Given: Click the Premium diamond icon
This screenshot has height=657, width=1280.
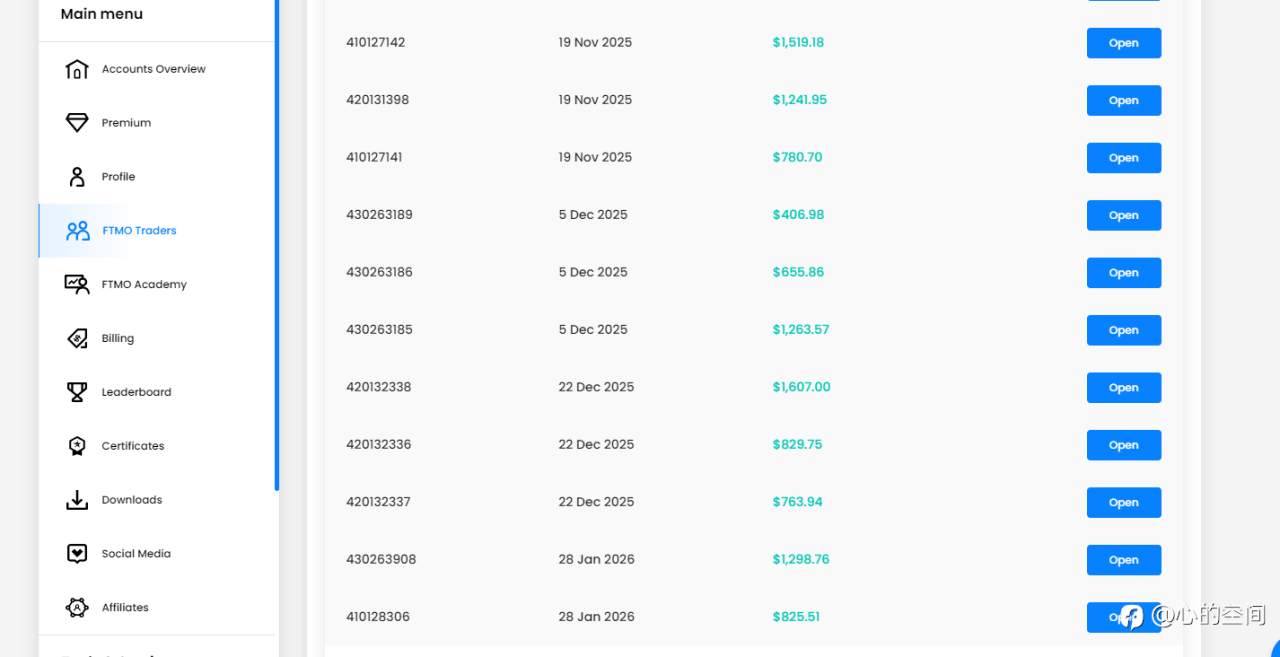Looking at the screenshot, I should point(77,123).
